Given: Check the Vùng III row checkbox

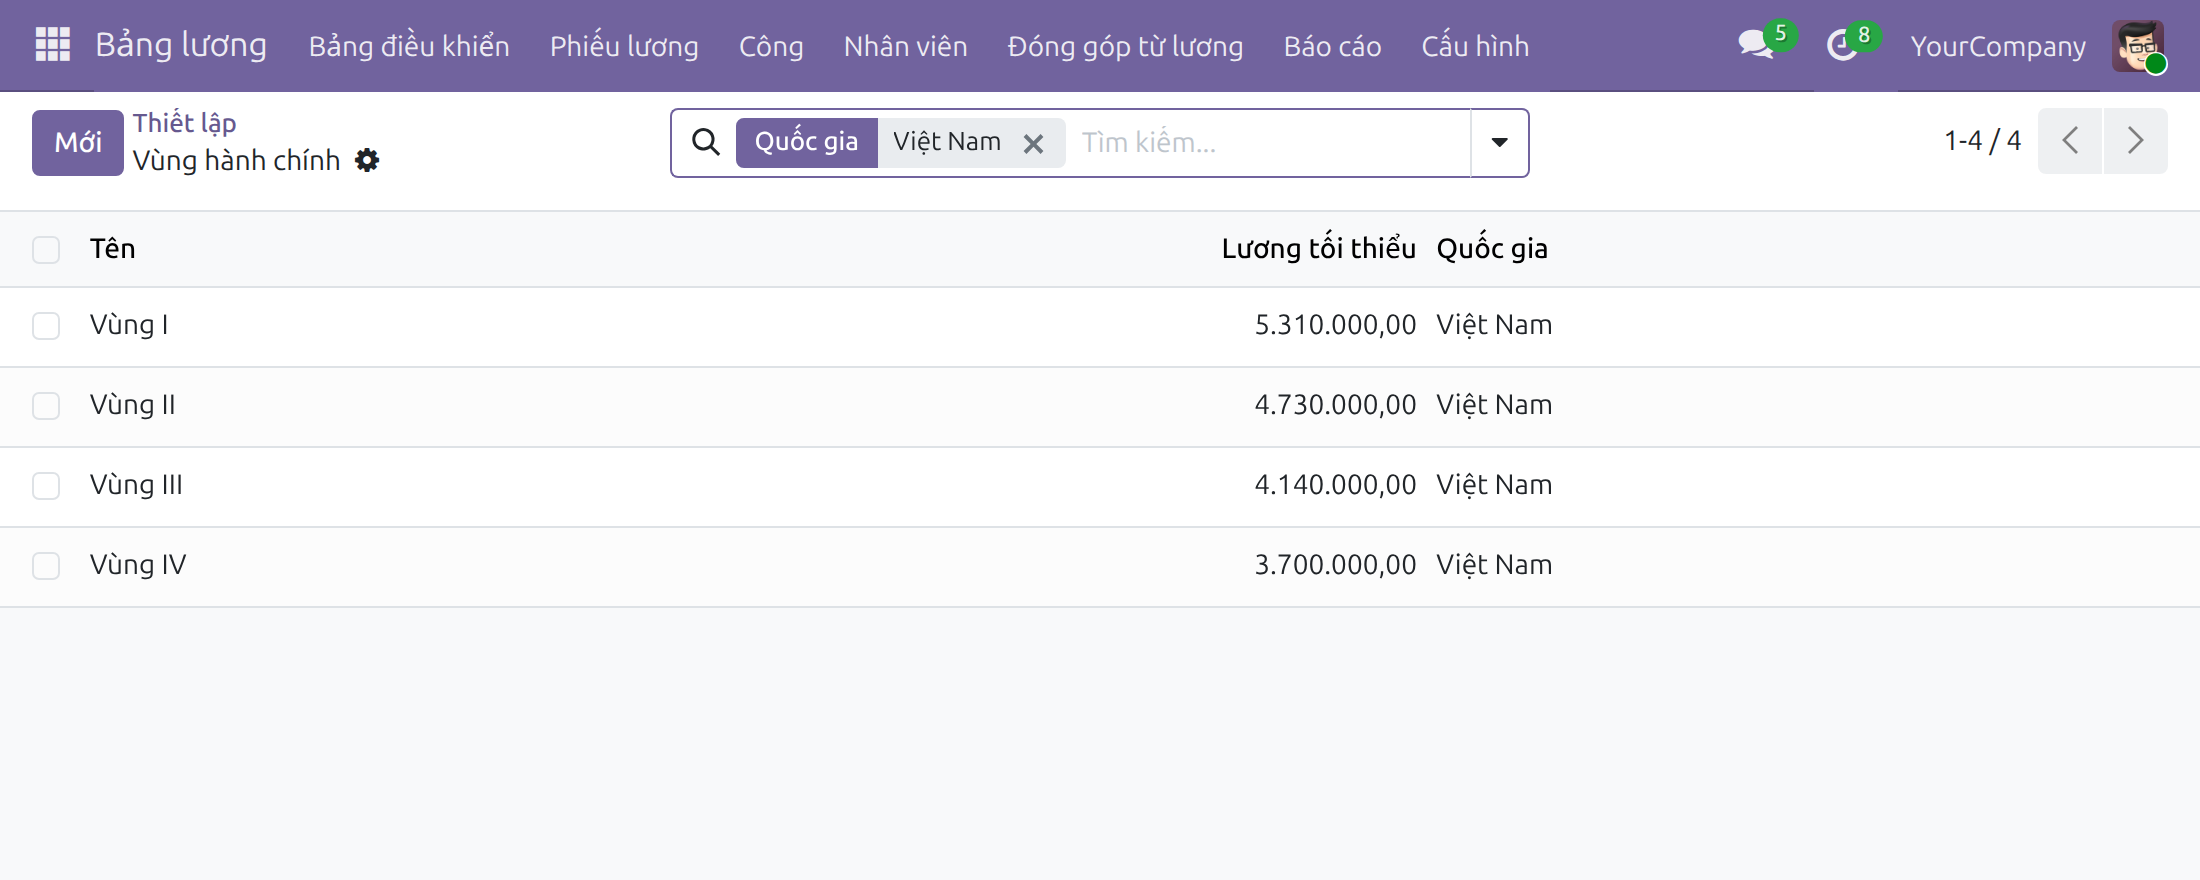Looking at the screenshot, I should click(x=46, y=486).
